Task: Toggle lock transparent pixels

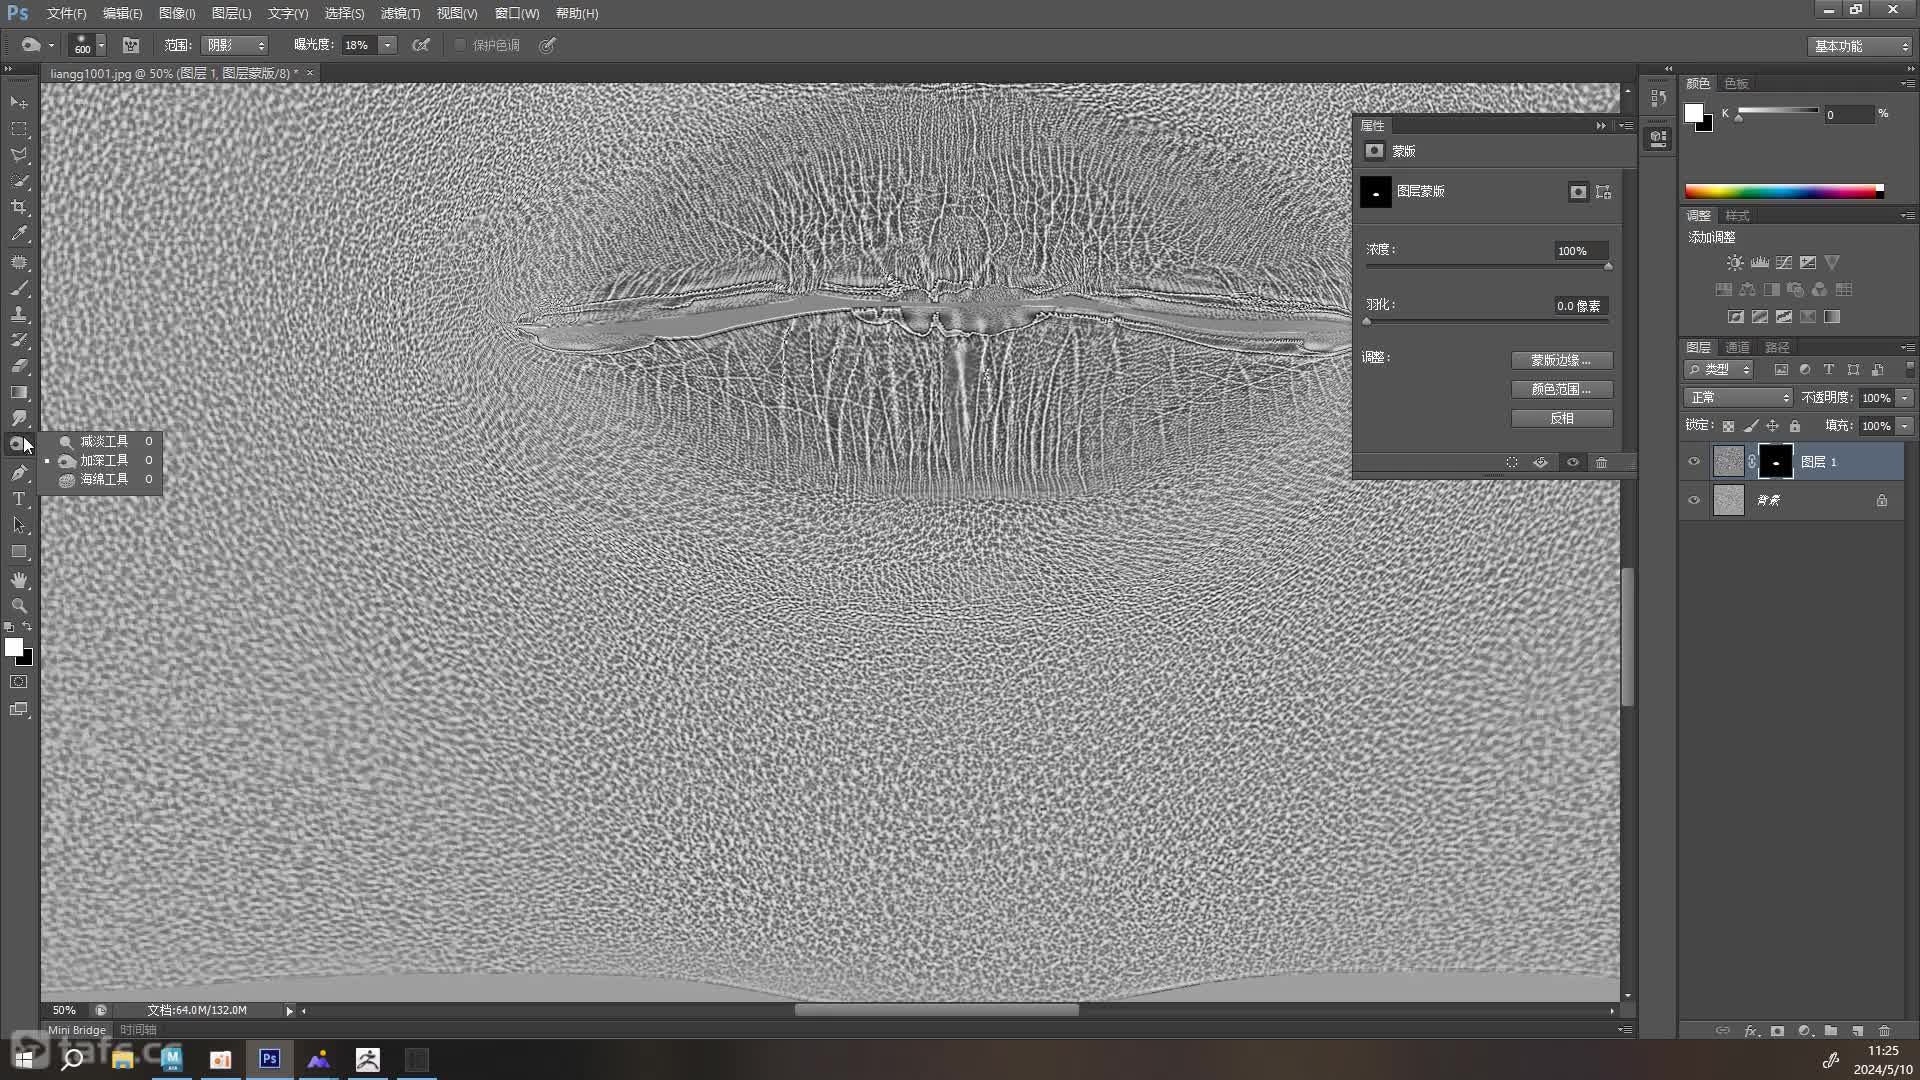Action: tap(1728, 426)
